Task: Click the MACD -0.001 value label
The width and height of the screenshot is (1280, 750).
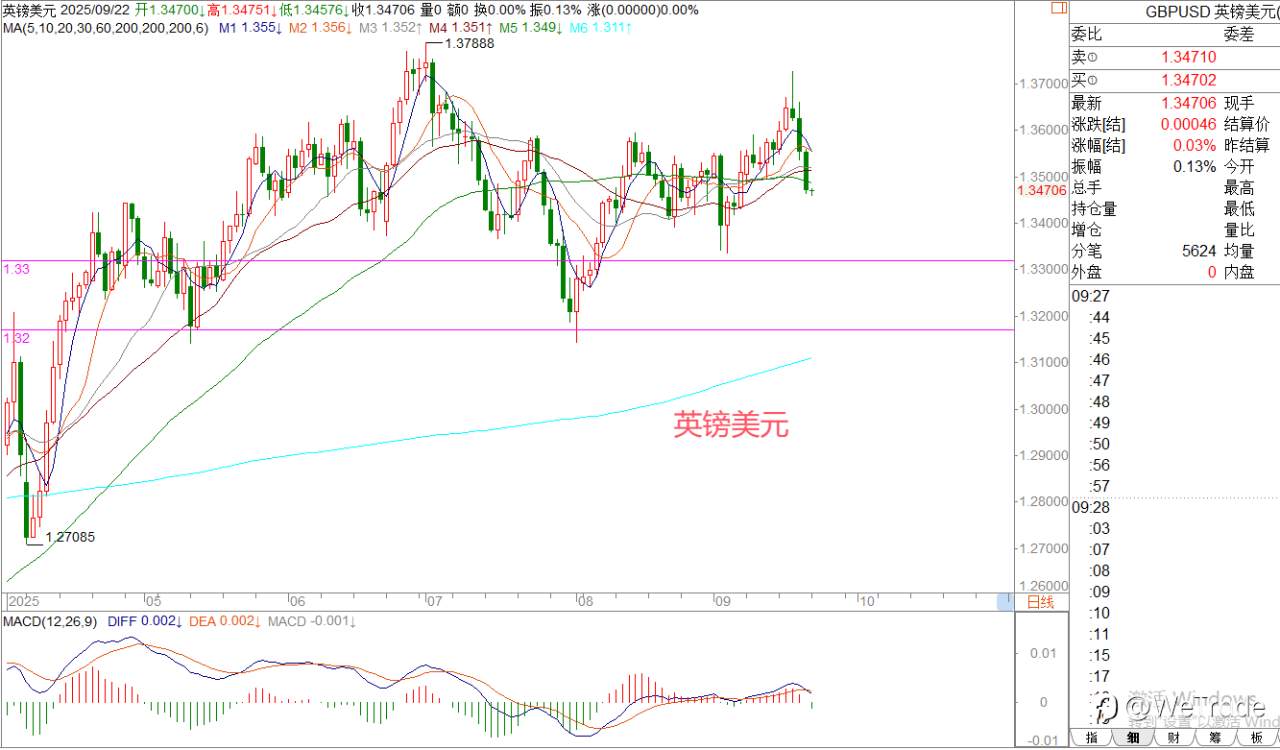Action: [x=312, y=621]
